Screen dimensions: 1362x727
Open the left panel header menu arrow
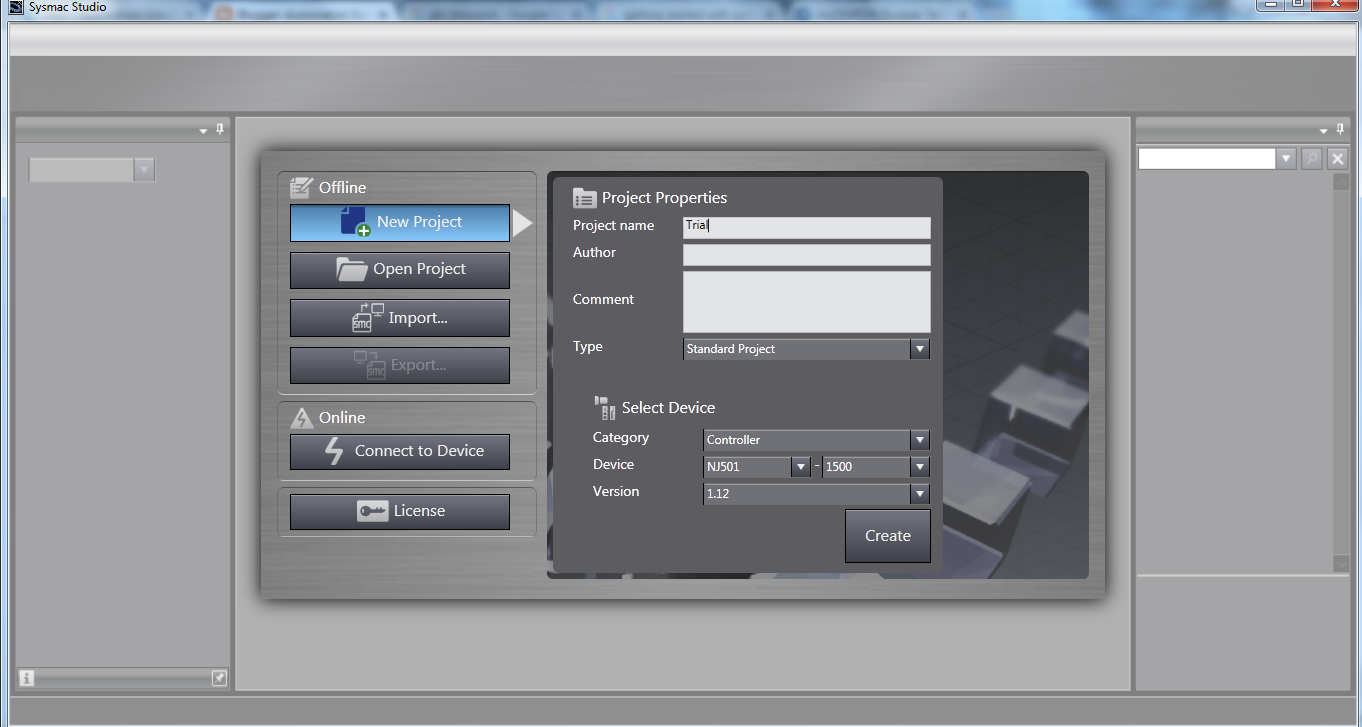point(204,130)
